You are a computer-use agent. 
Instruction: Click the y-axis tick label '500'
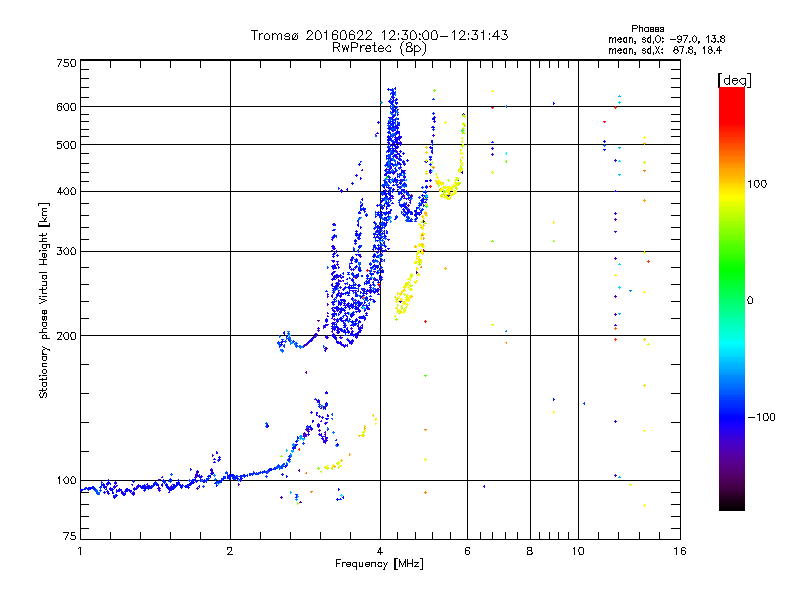tap(66, 145)
